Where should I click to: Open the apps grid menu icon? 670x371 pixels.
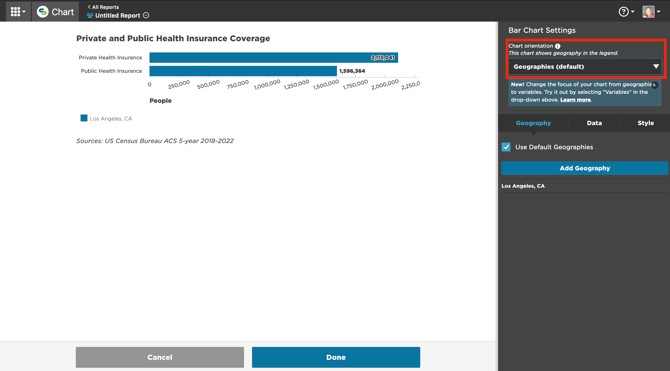coord(15,12)
